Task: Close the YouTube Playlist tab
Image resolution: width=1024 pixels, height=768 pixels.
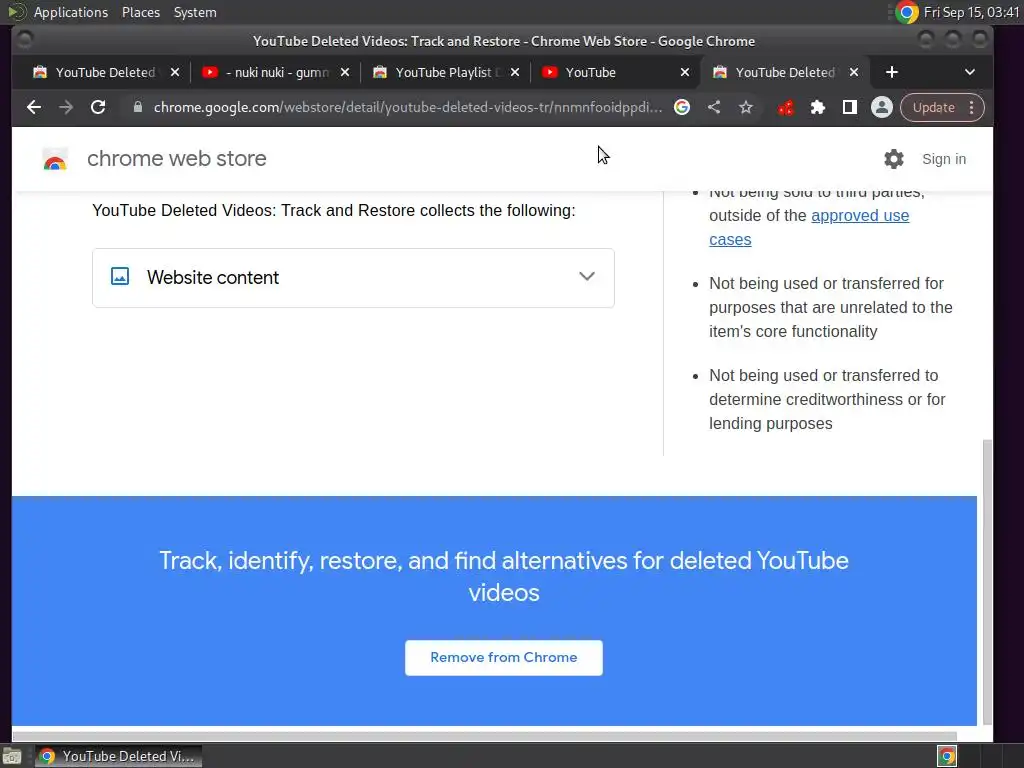Action: [x=515, y=72]
